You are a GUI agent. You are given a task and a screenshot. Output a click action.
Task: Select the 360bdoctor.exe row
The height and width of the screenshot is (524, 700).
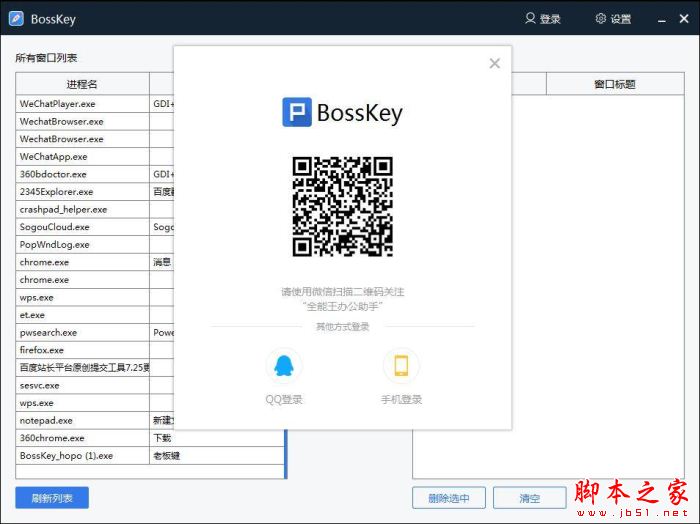click(95, 174)
